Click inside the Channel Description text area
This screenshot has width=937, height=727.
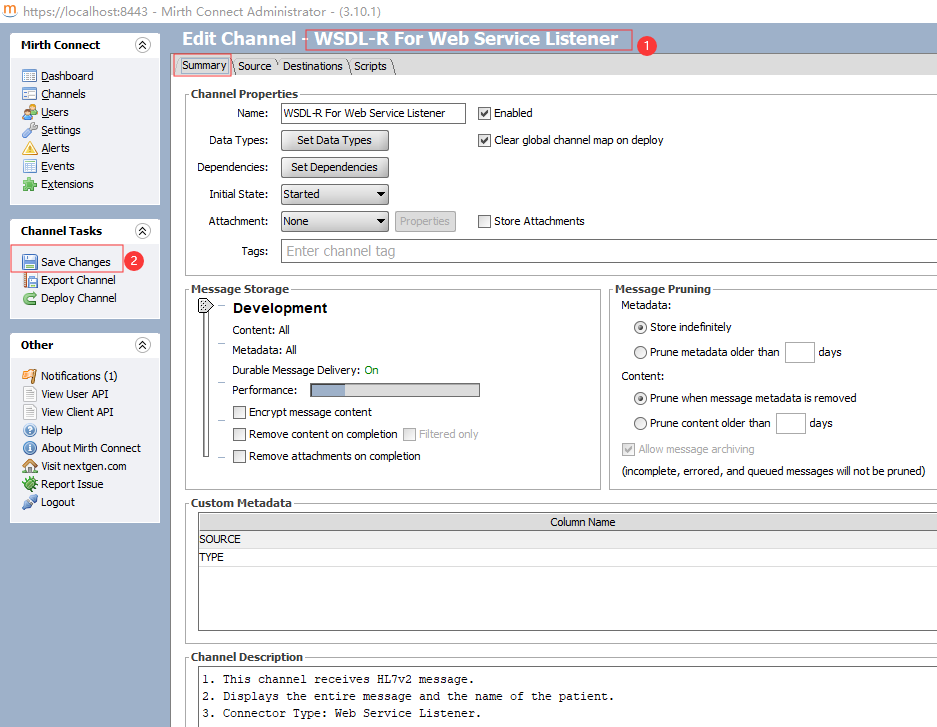coord(568,697)
